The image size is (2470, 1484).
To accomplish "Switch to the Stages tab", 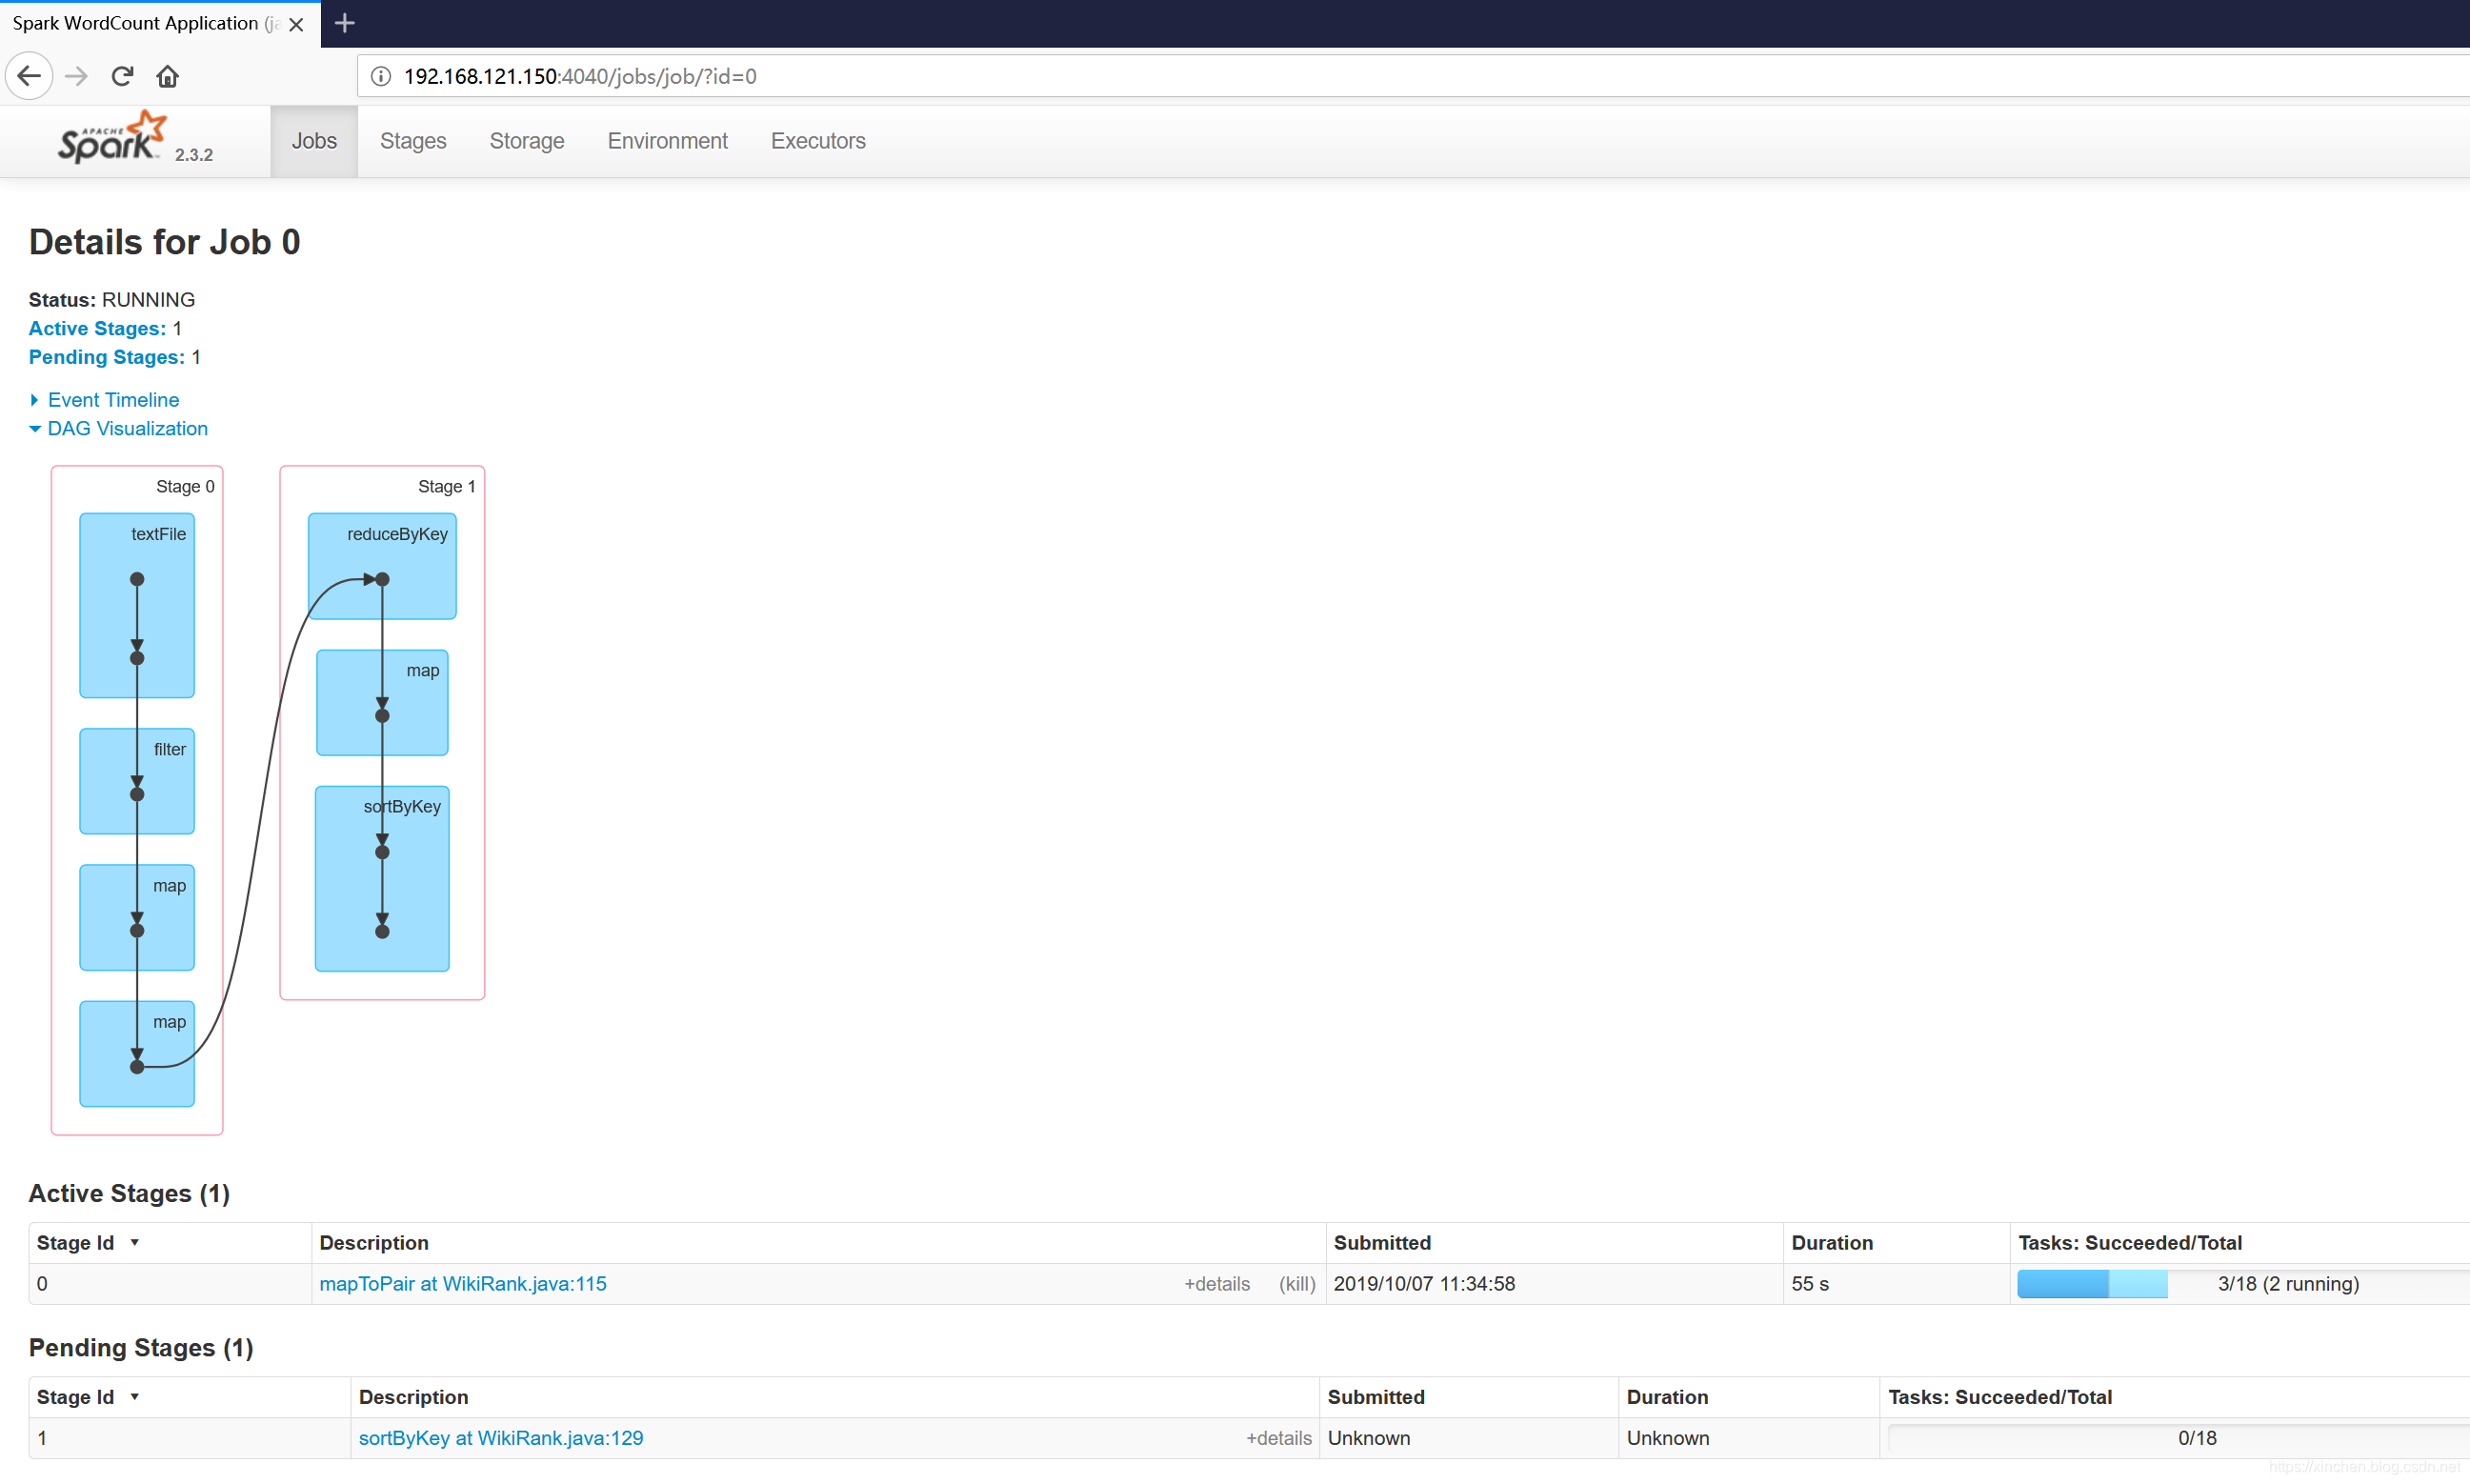I will coord(413,141).
